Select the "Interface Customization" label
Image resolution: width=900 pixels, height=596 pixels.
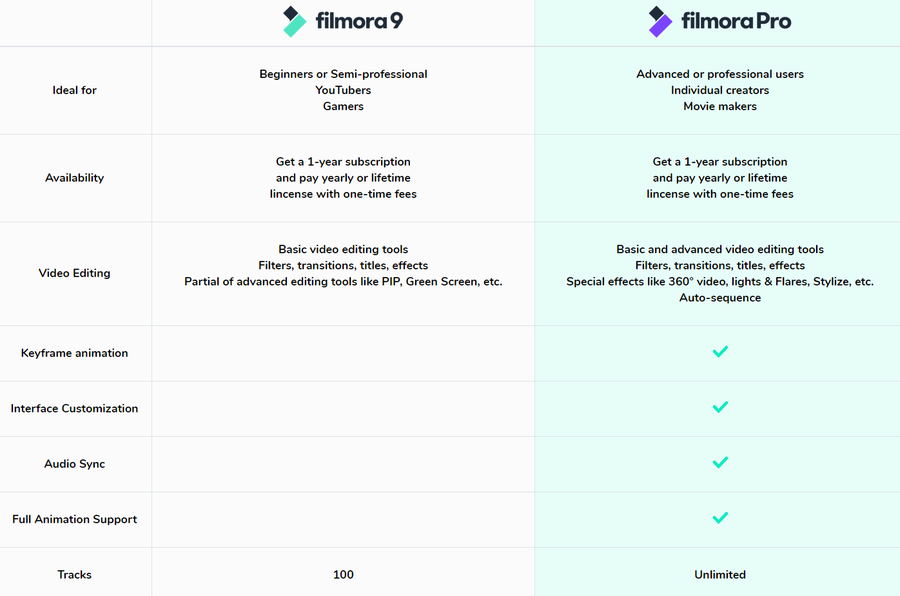[75, 408]
